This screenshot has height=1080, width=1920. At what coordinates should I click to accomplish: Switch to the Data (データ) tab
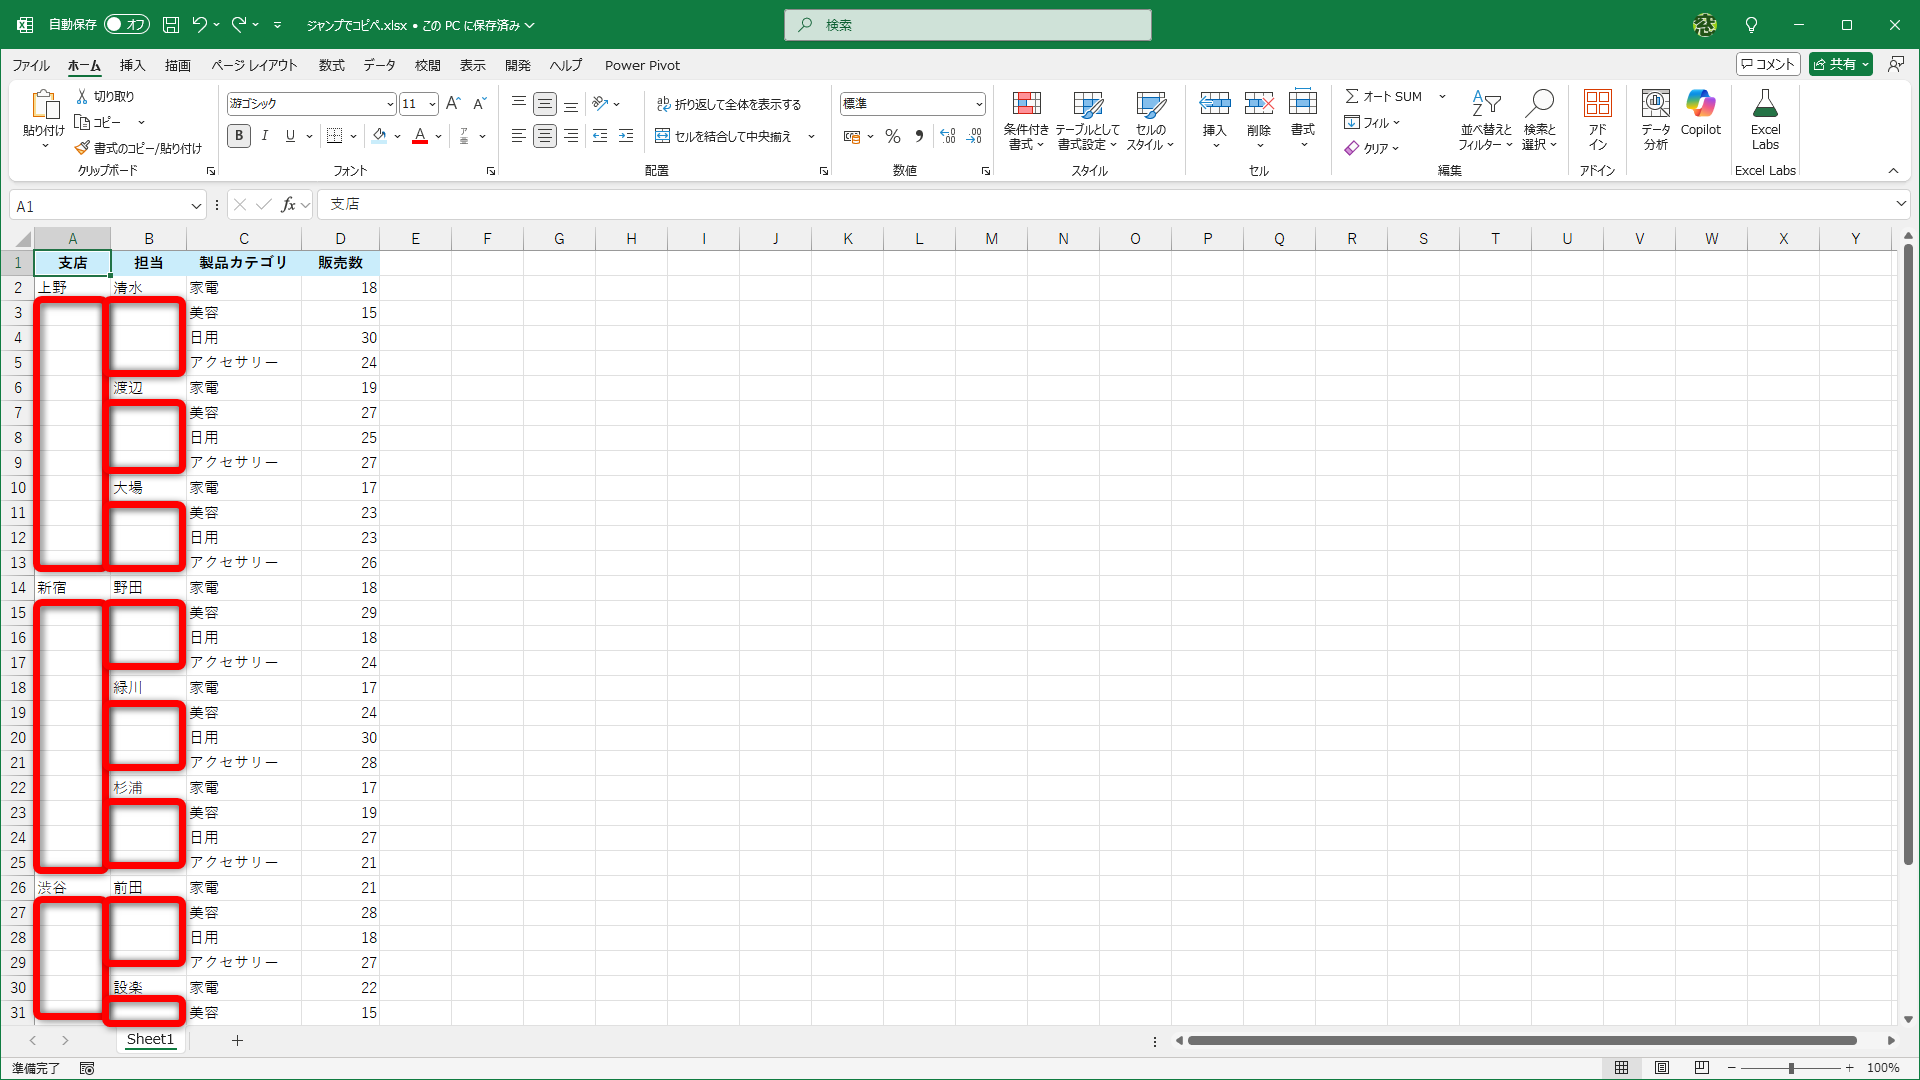tap(379, 66)
